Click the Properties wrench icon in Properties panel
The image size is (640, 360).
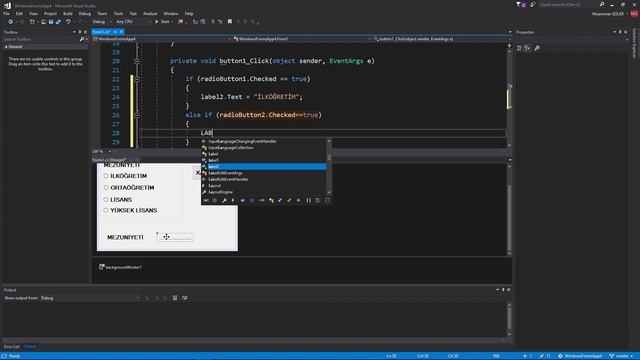(x=537, y=48)
